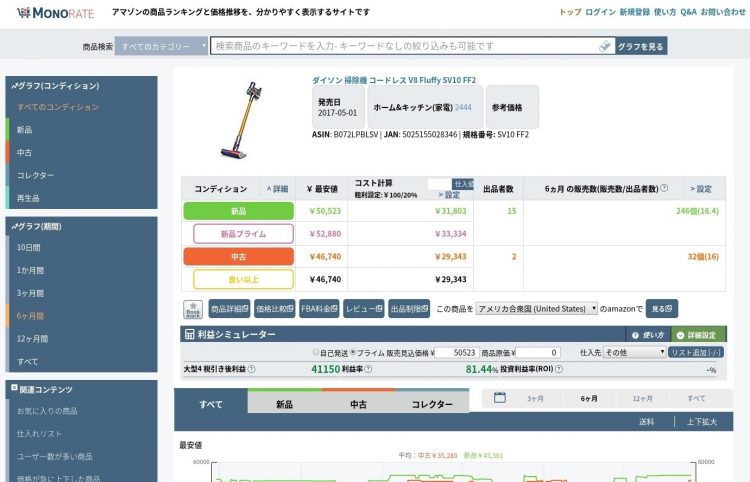Select 10日間 in period sidebar
Screen dimensions: 750x482
point(29,248)
